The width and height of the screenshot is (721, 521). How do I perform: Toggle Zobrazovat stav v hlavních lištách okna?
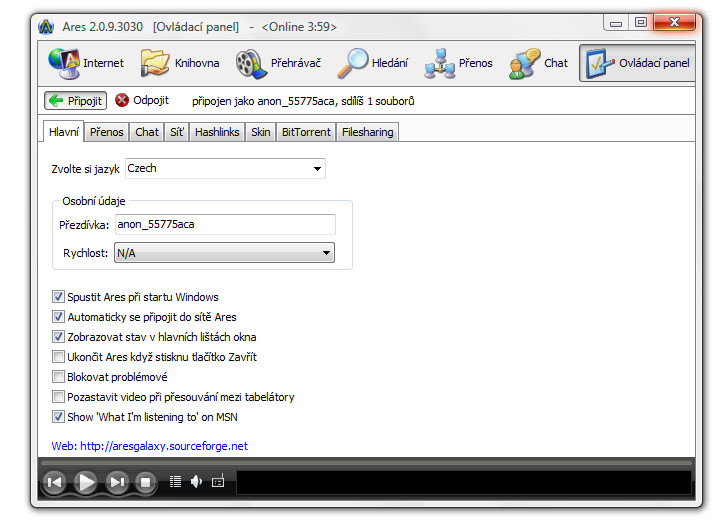click(58, 337)
